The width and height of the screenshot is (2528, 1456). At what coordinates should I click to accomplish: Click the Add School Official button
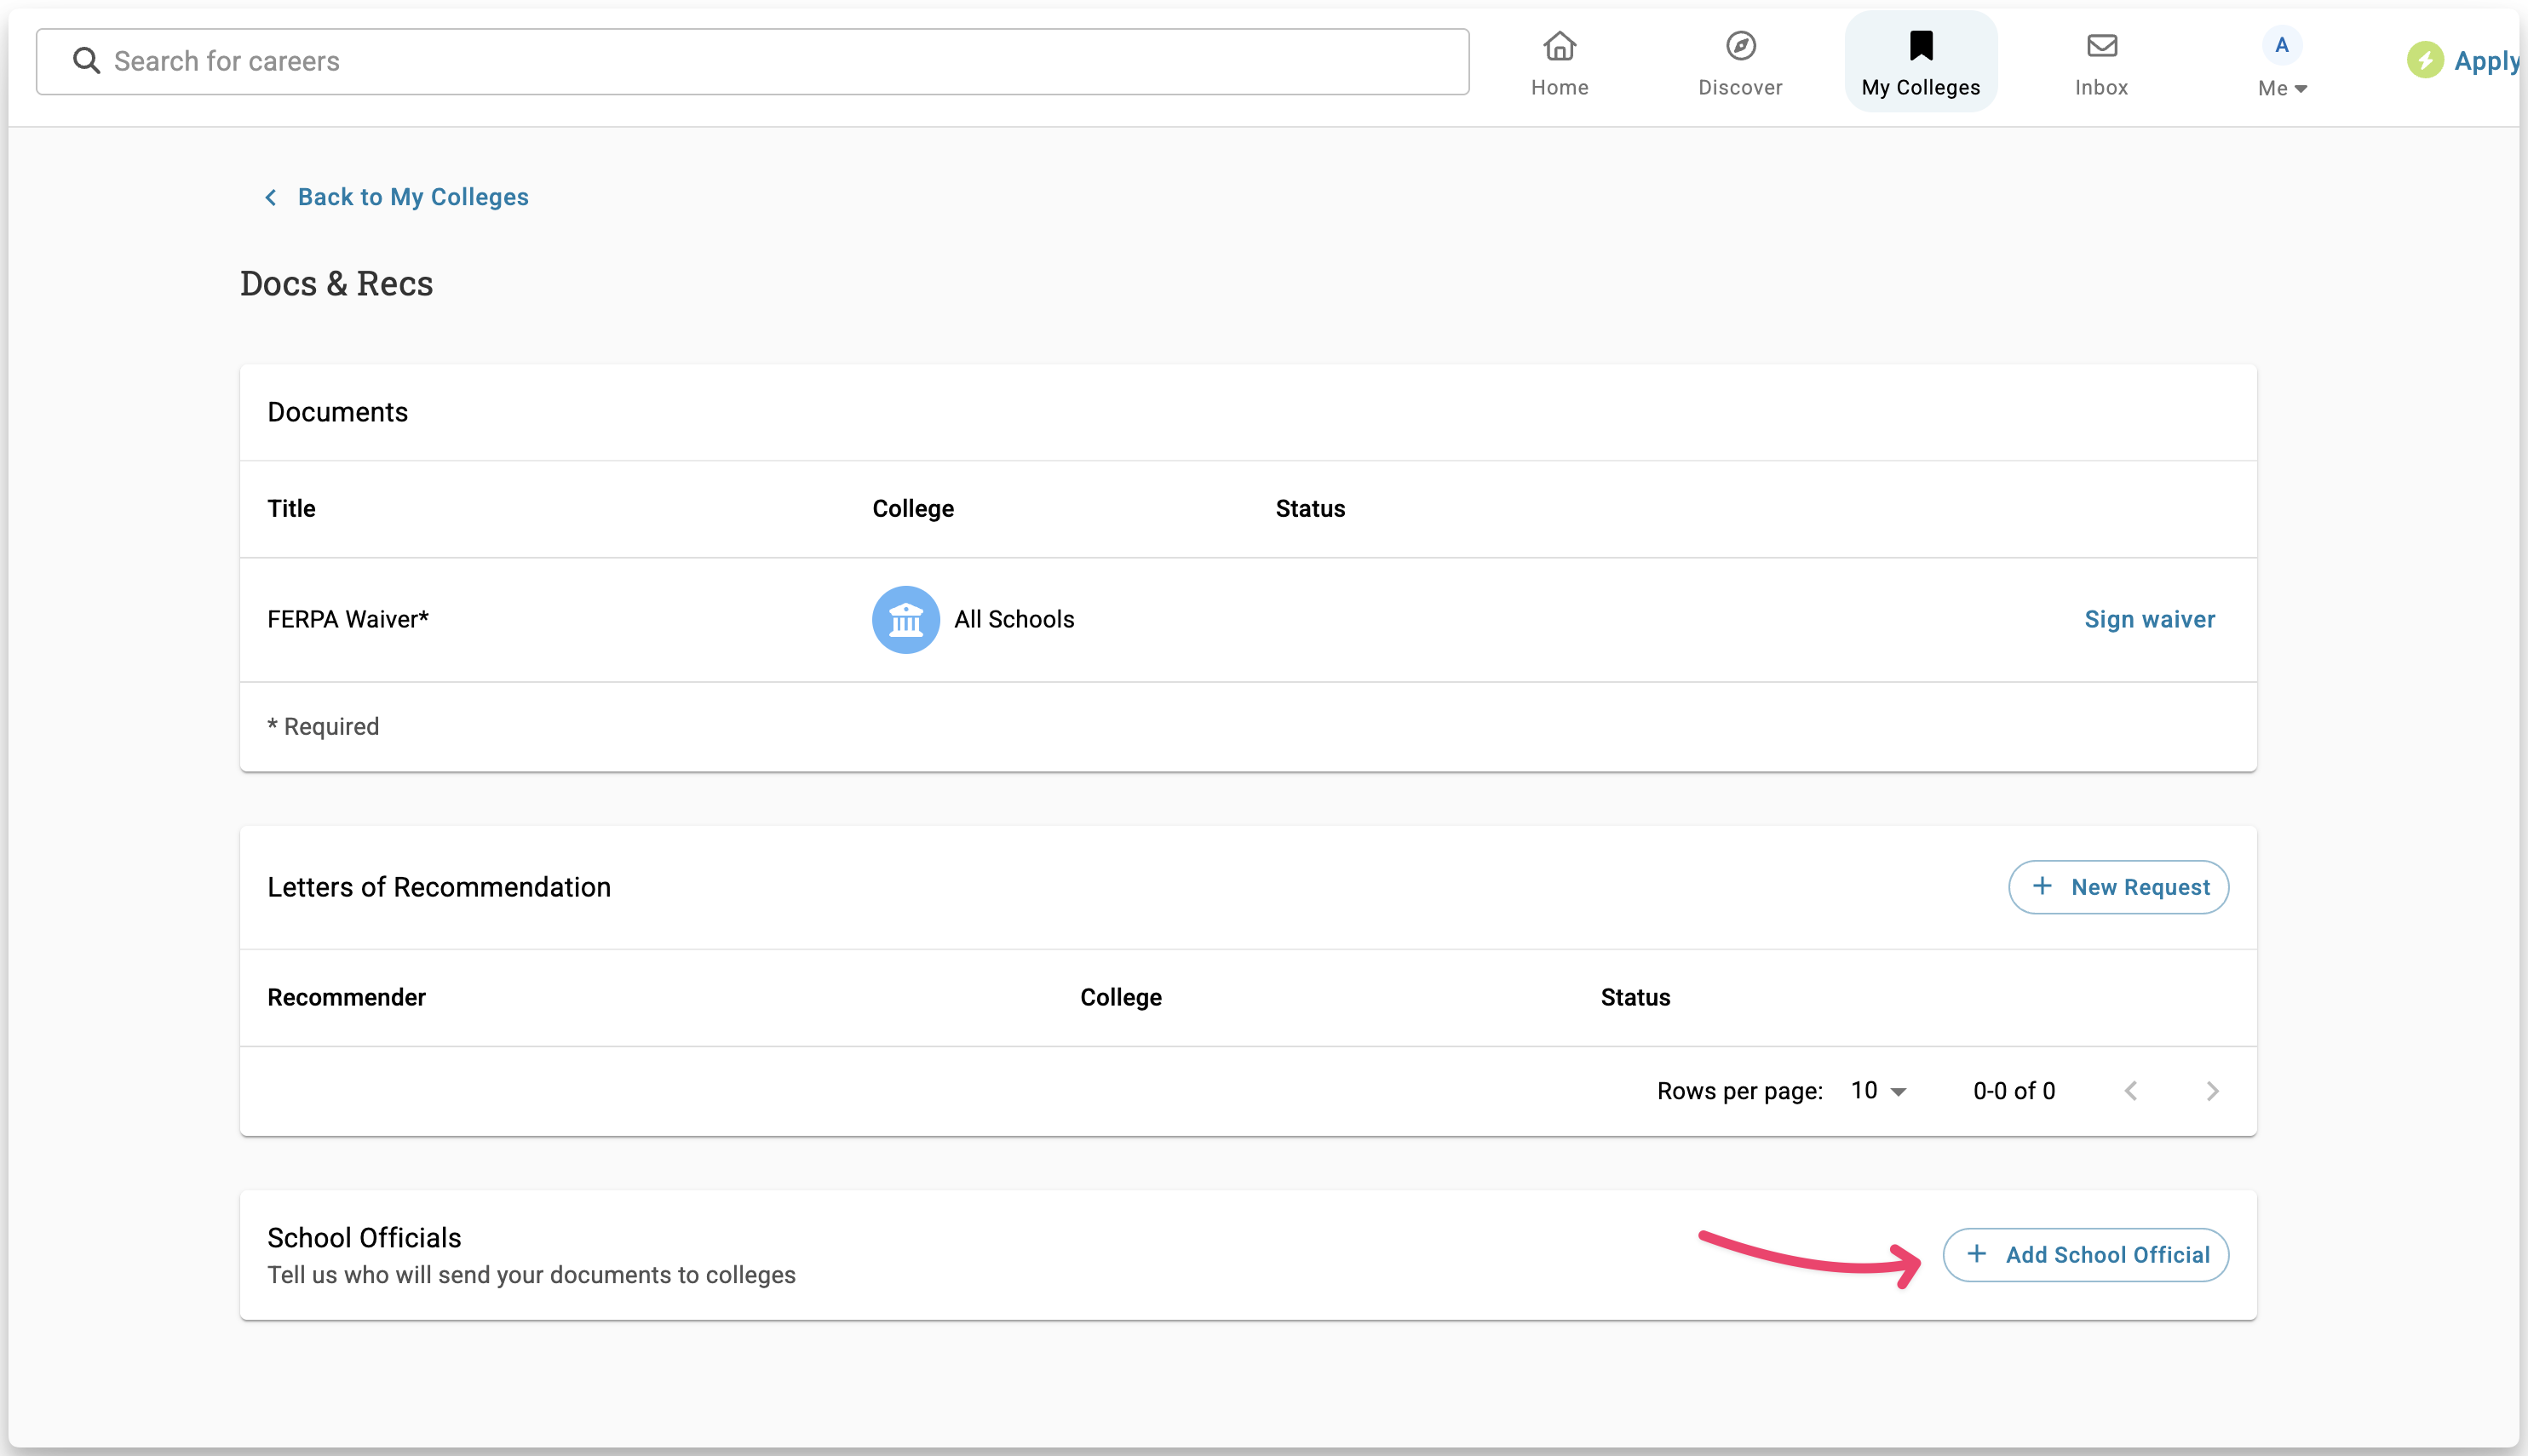click(x=2085, y=1255)
